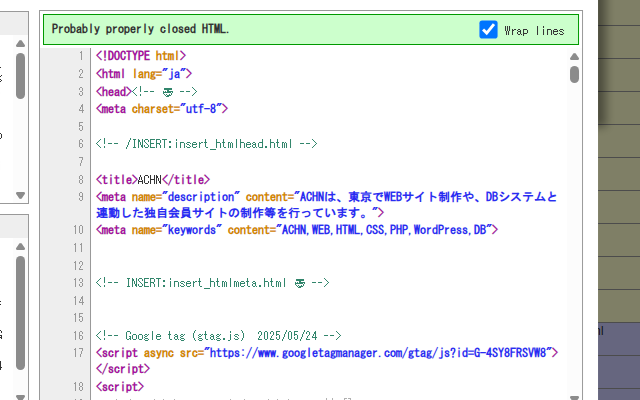640x400 pixels.
Task: Click the INSERT:insert_htmlmeta.html comment line
Action: pos(212,283)
